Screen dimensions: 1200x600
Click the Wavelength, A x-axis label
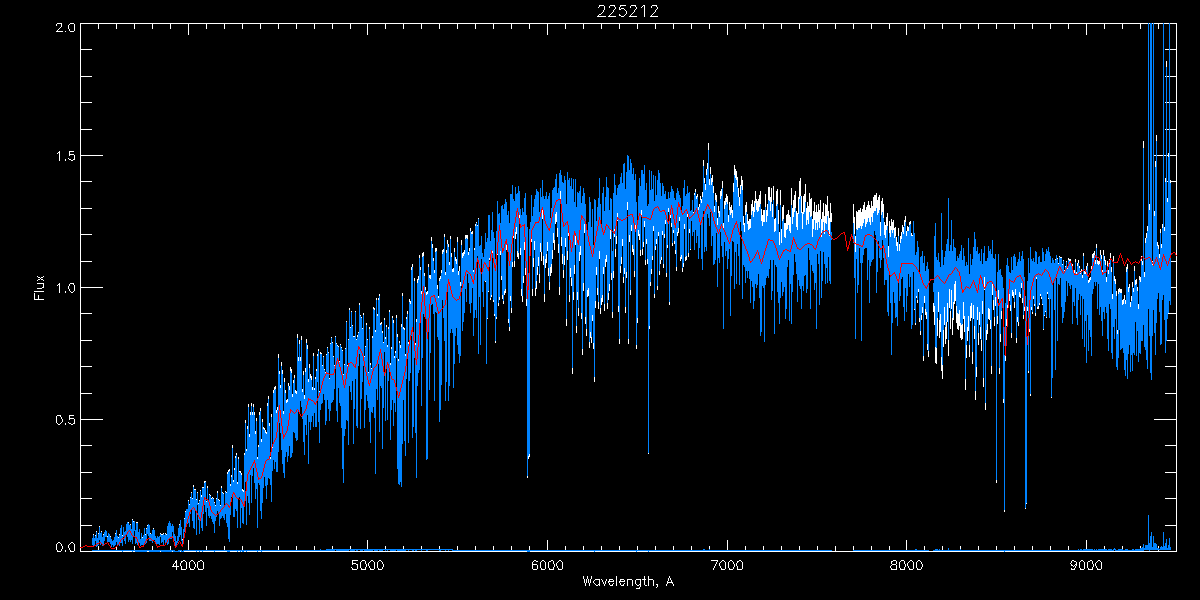pos(627,582)
